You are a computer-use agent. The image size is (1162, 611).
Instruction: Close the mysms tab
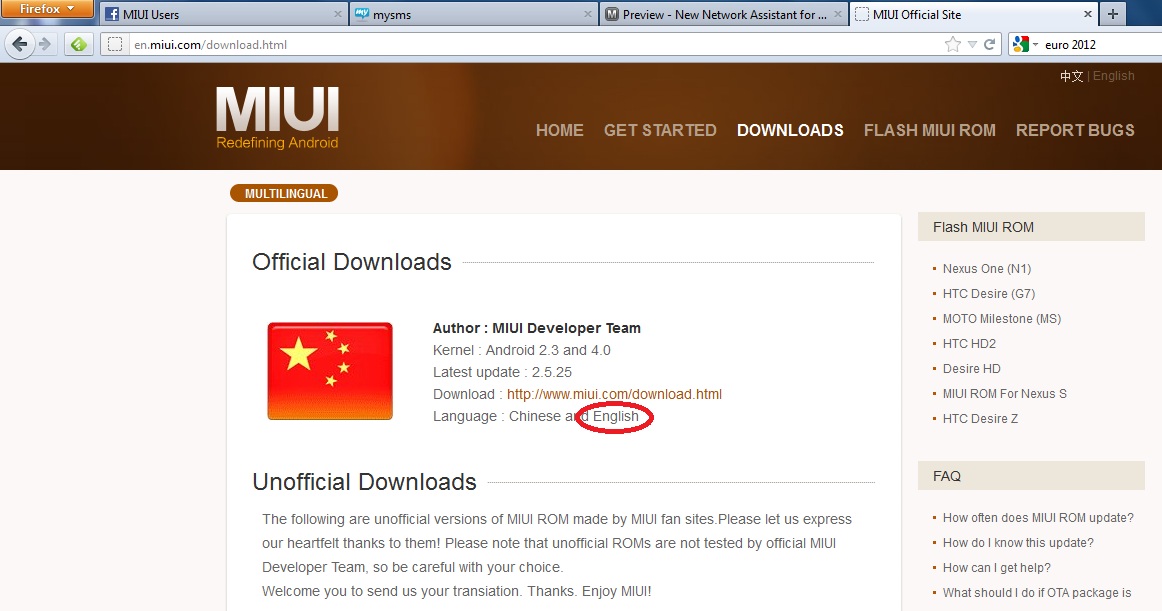pyautogui.click(x=588, y=14)
